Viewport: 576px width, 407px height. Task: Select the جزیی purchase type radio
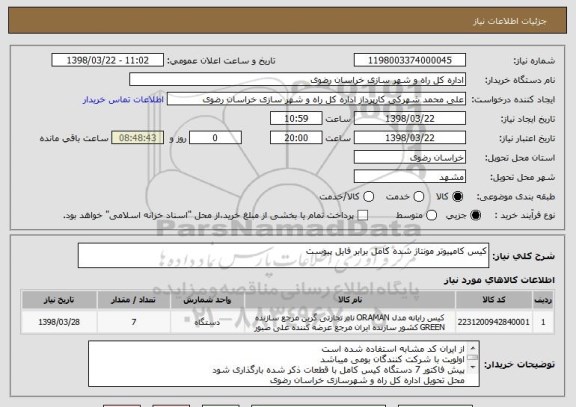(x=475, y=215)
